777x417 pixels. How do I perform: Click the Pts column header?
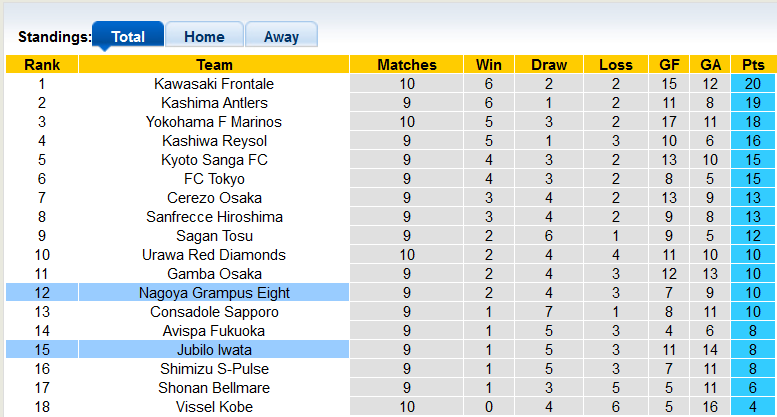pos(753,65)
